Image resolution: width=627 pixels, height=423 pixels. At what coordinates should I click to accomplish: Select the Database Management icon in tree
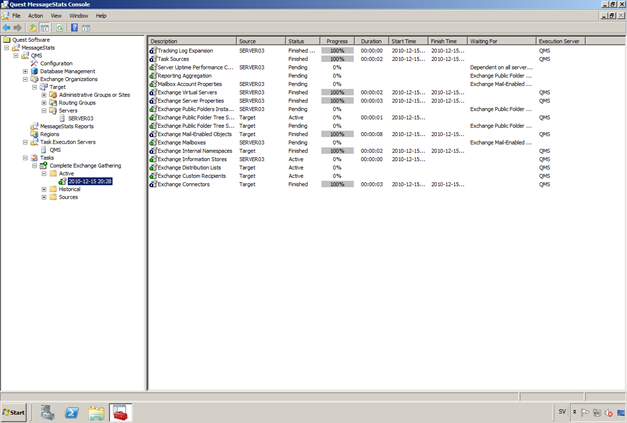tap(34, 71)
